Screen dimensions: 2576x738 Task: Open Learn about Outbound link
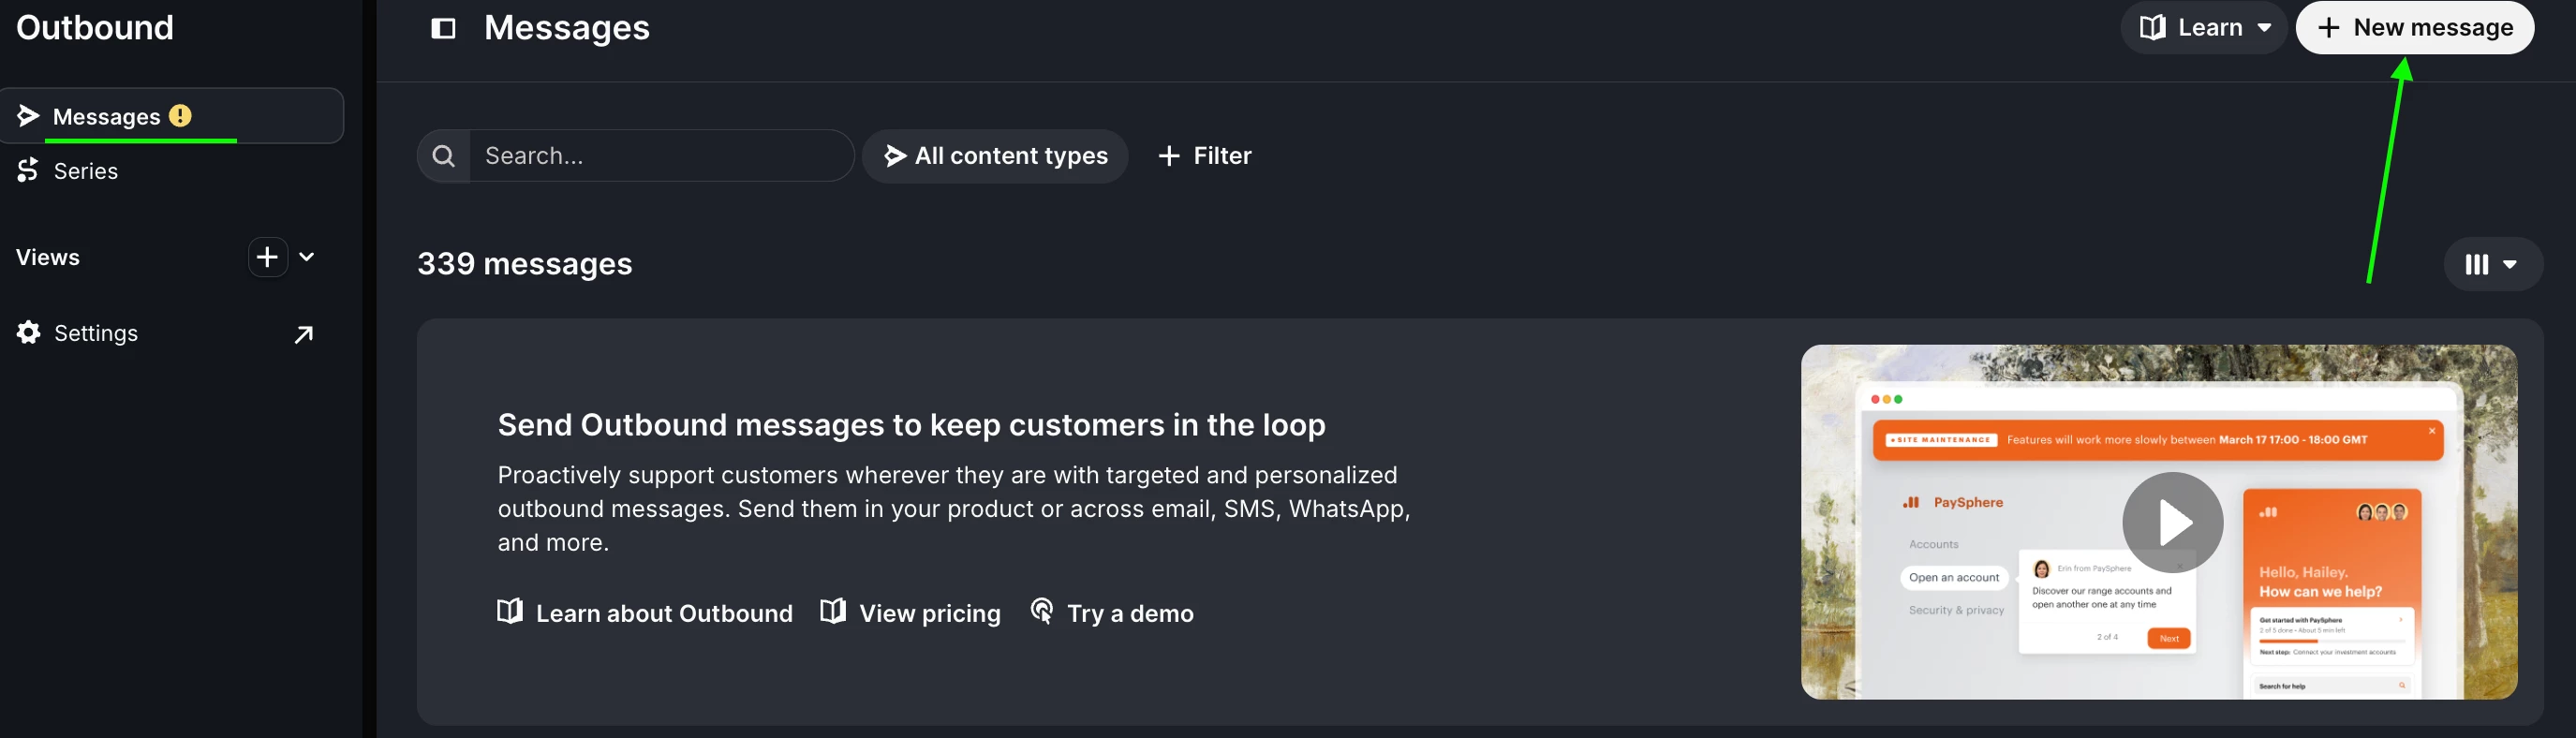pos(645,613)
